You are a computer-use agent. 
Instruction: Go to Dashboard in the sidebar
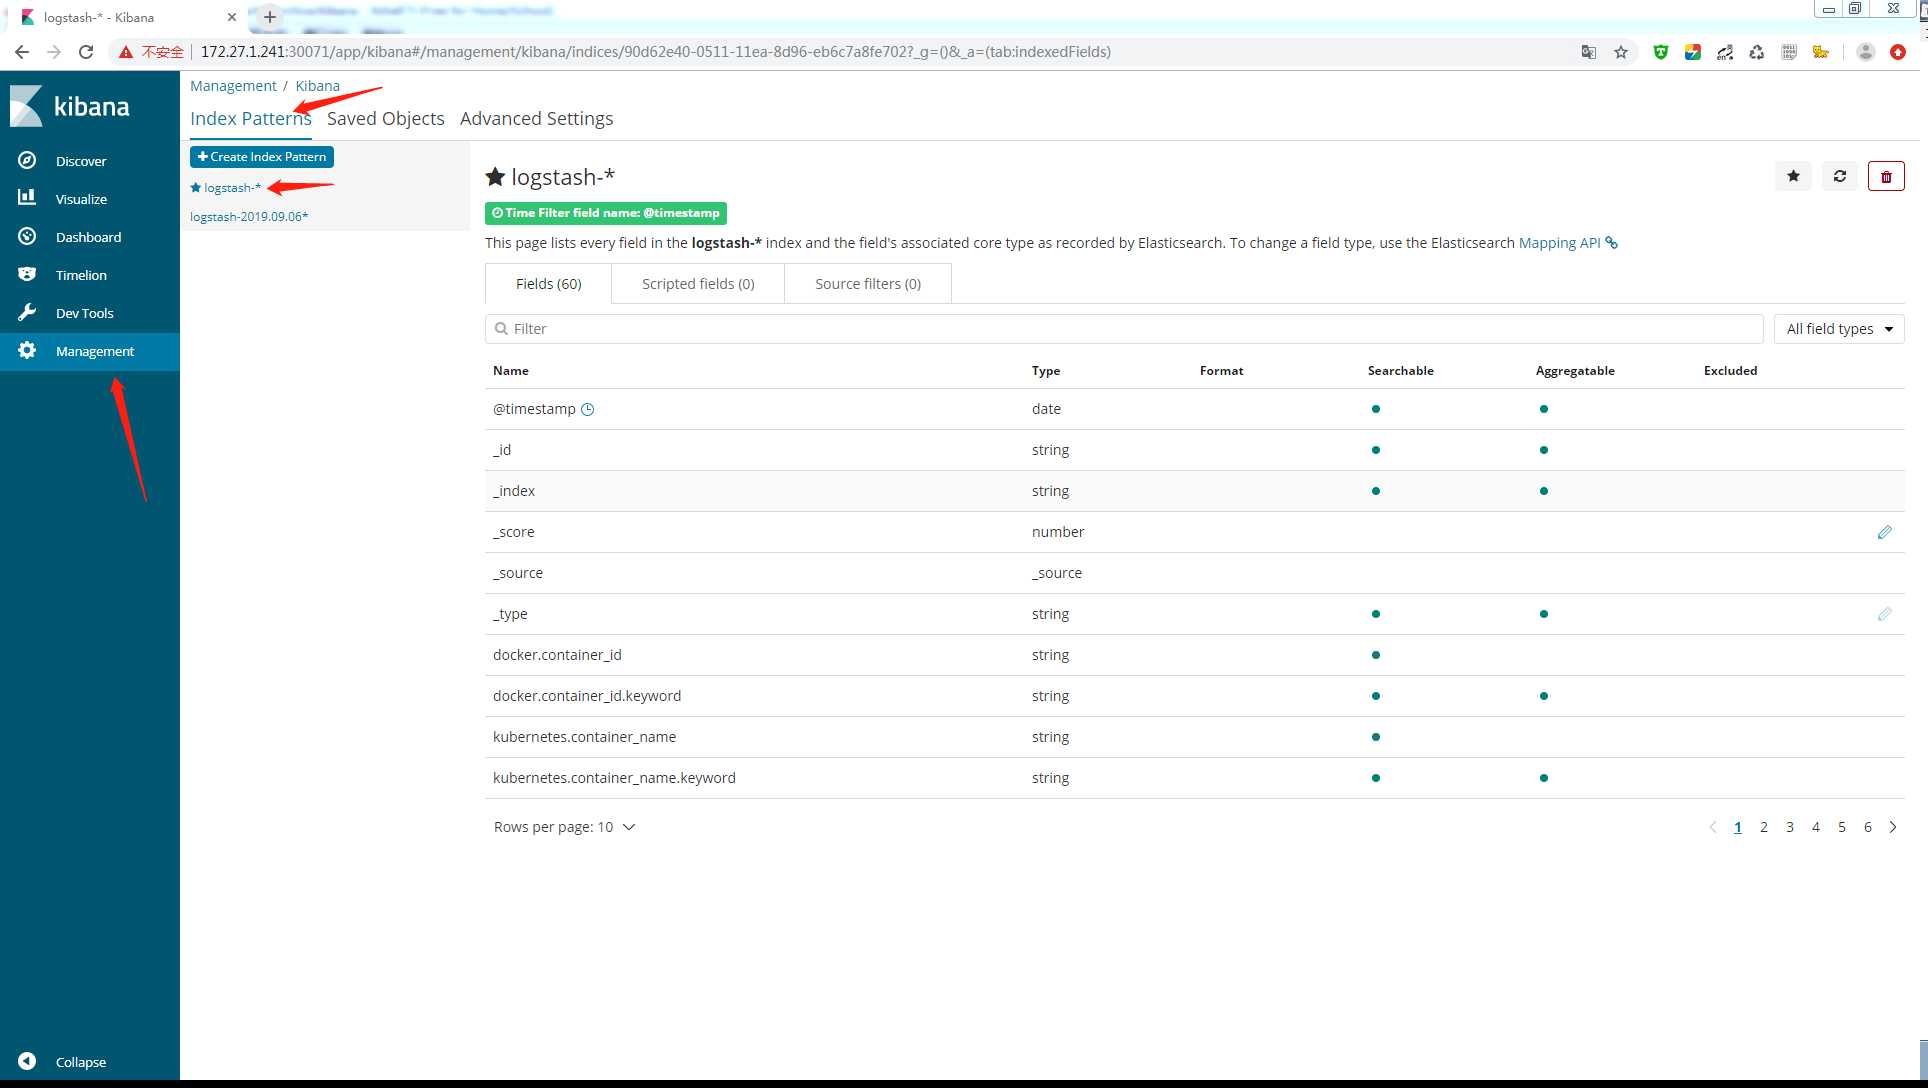point(88,237)
